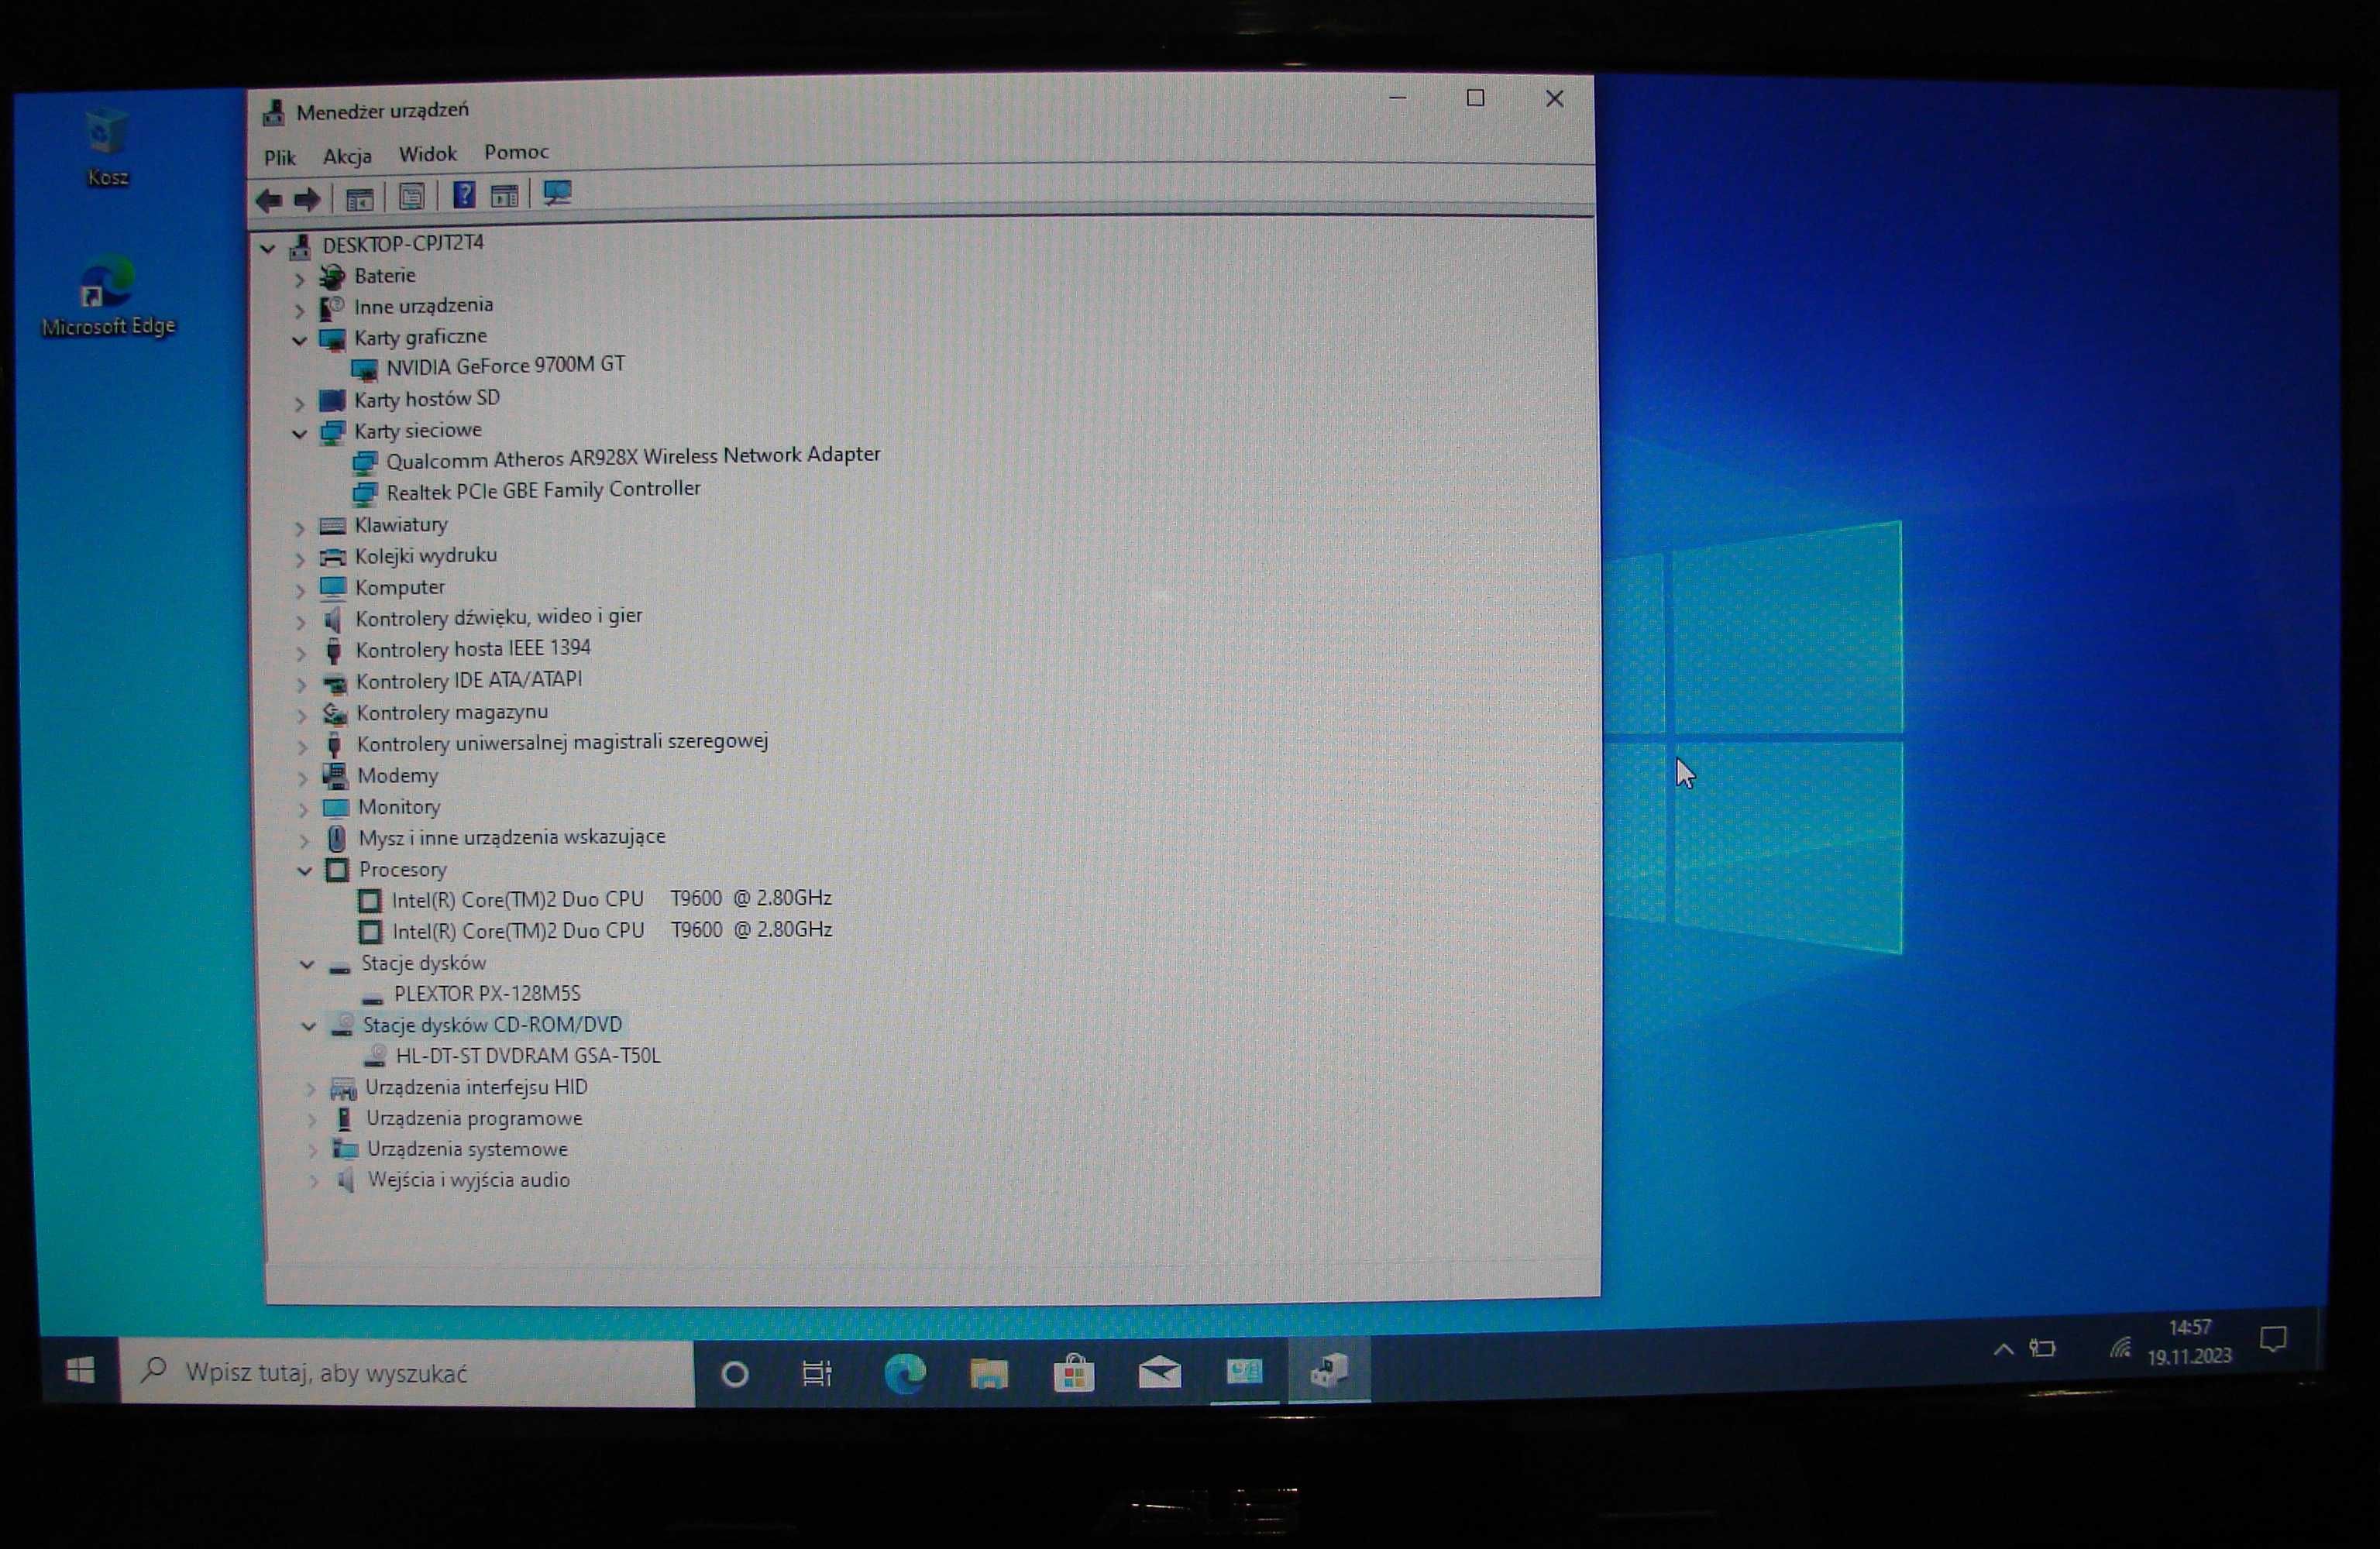Select second Intel Core 2 Duo T9600 entry
The height and width of the screenshot is (1549, 2380).
click(612, 930)
